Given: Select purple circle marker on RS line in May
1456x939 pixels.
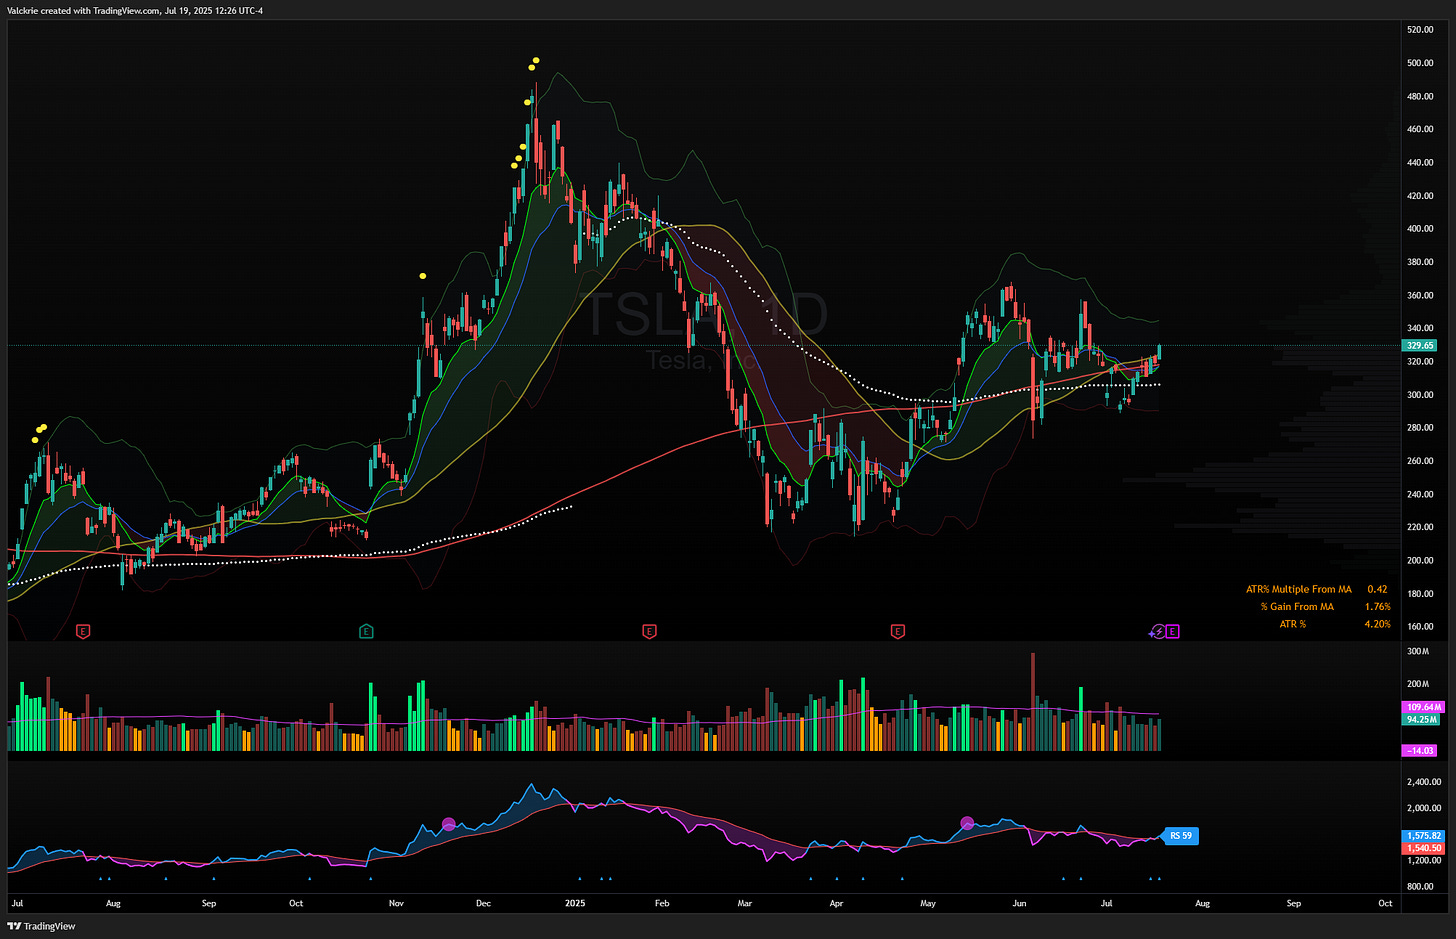Looking at the screenshot, I should point(967,823).
